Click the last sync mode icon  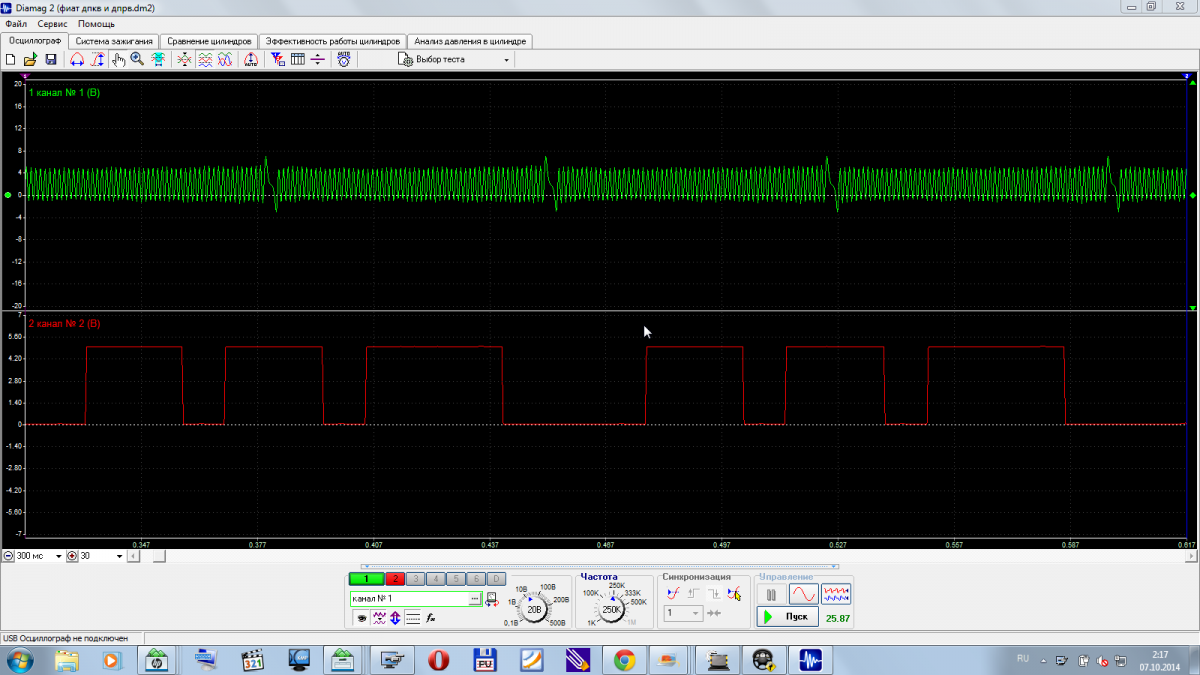coord(735,594)
